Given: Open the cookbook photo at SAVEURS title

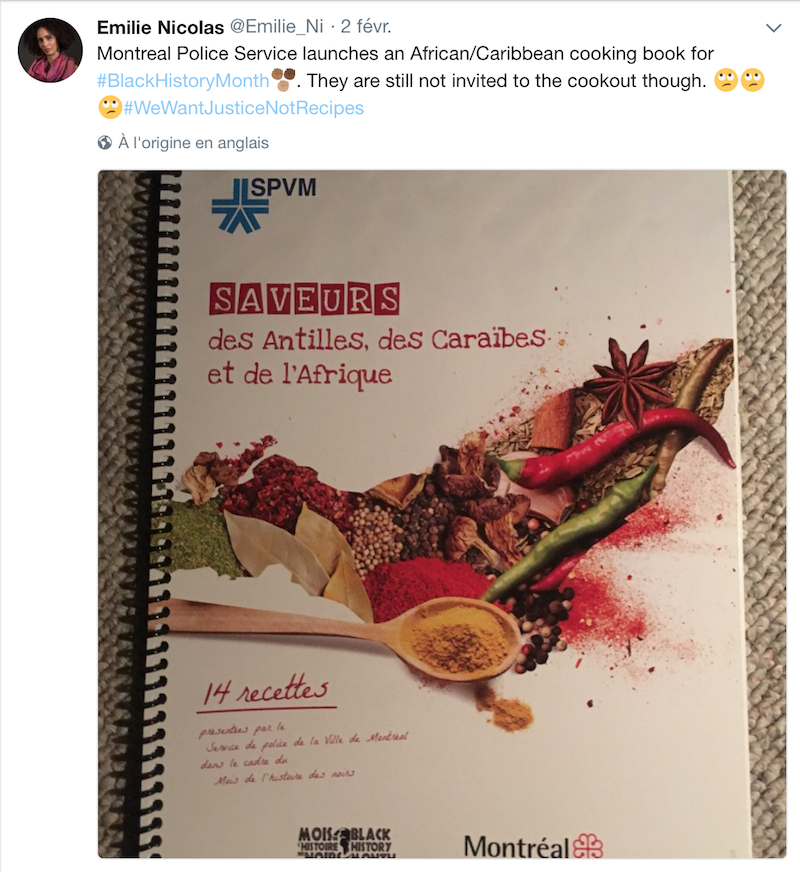Looking at the screenshot, I should click(x=304, y=299).
